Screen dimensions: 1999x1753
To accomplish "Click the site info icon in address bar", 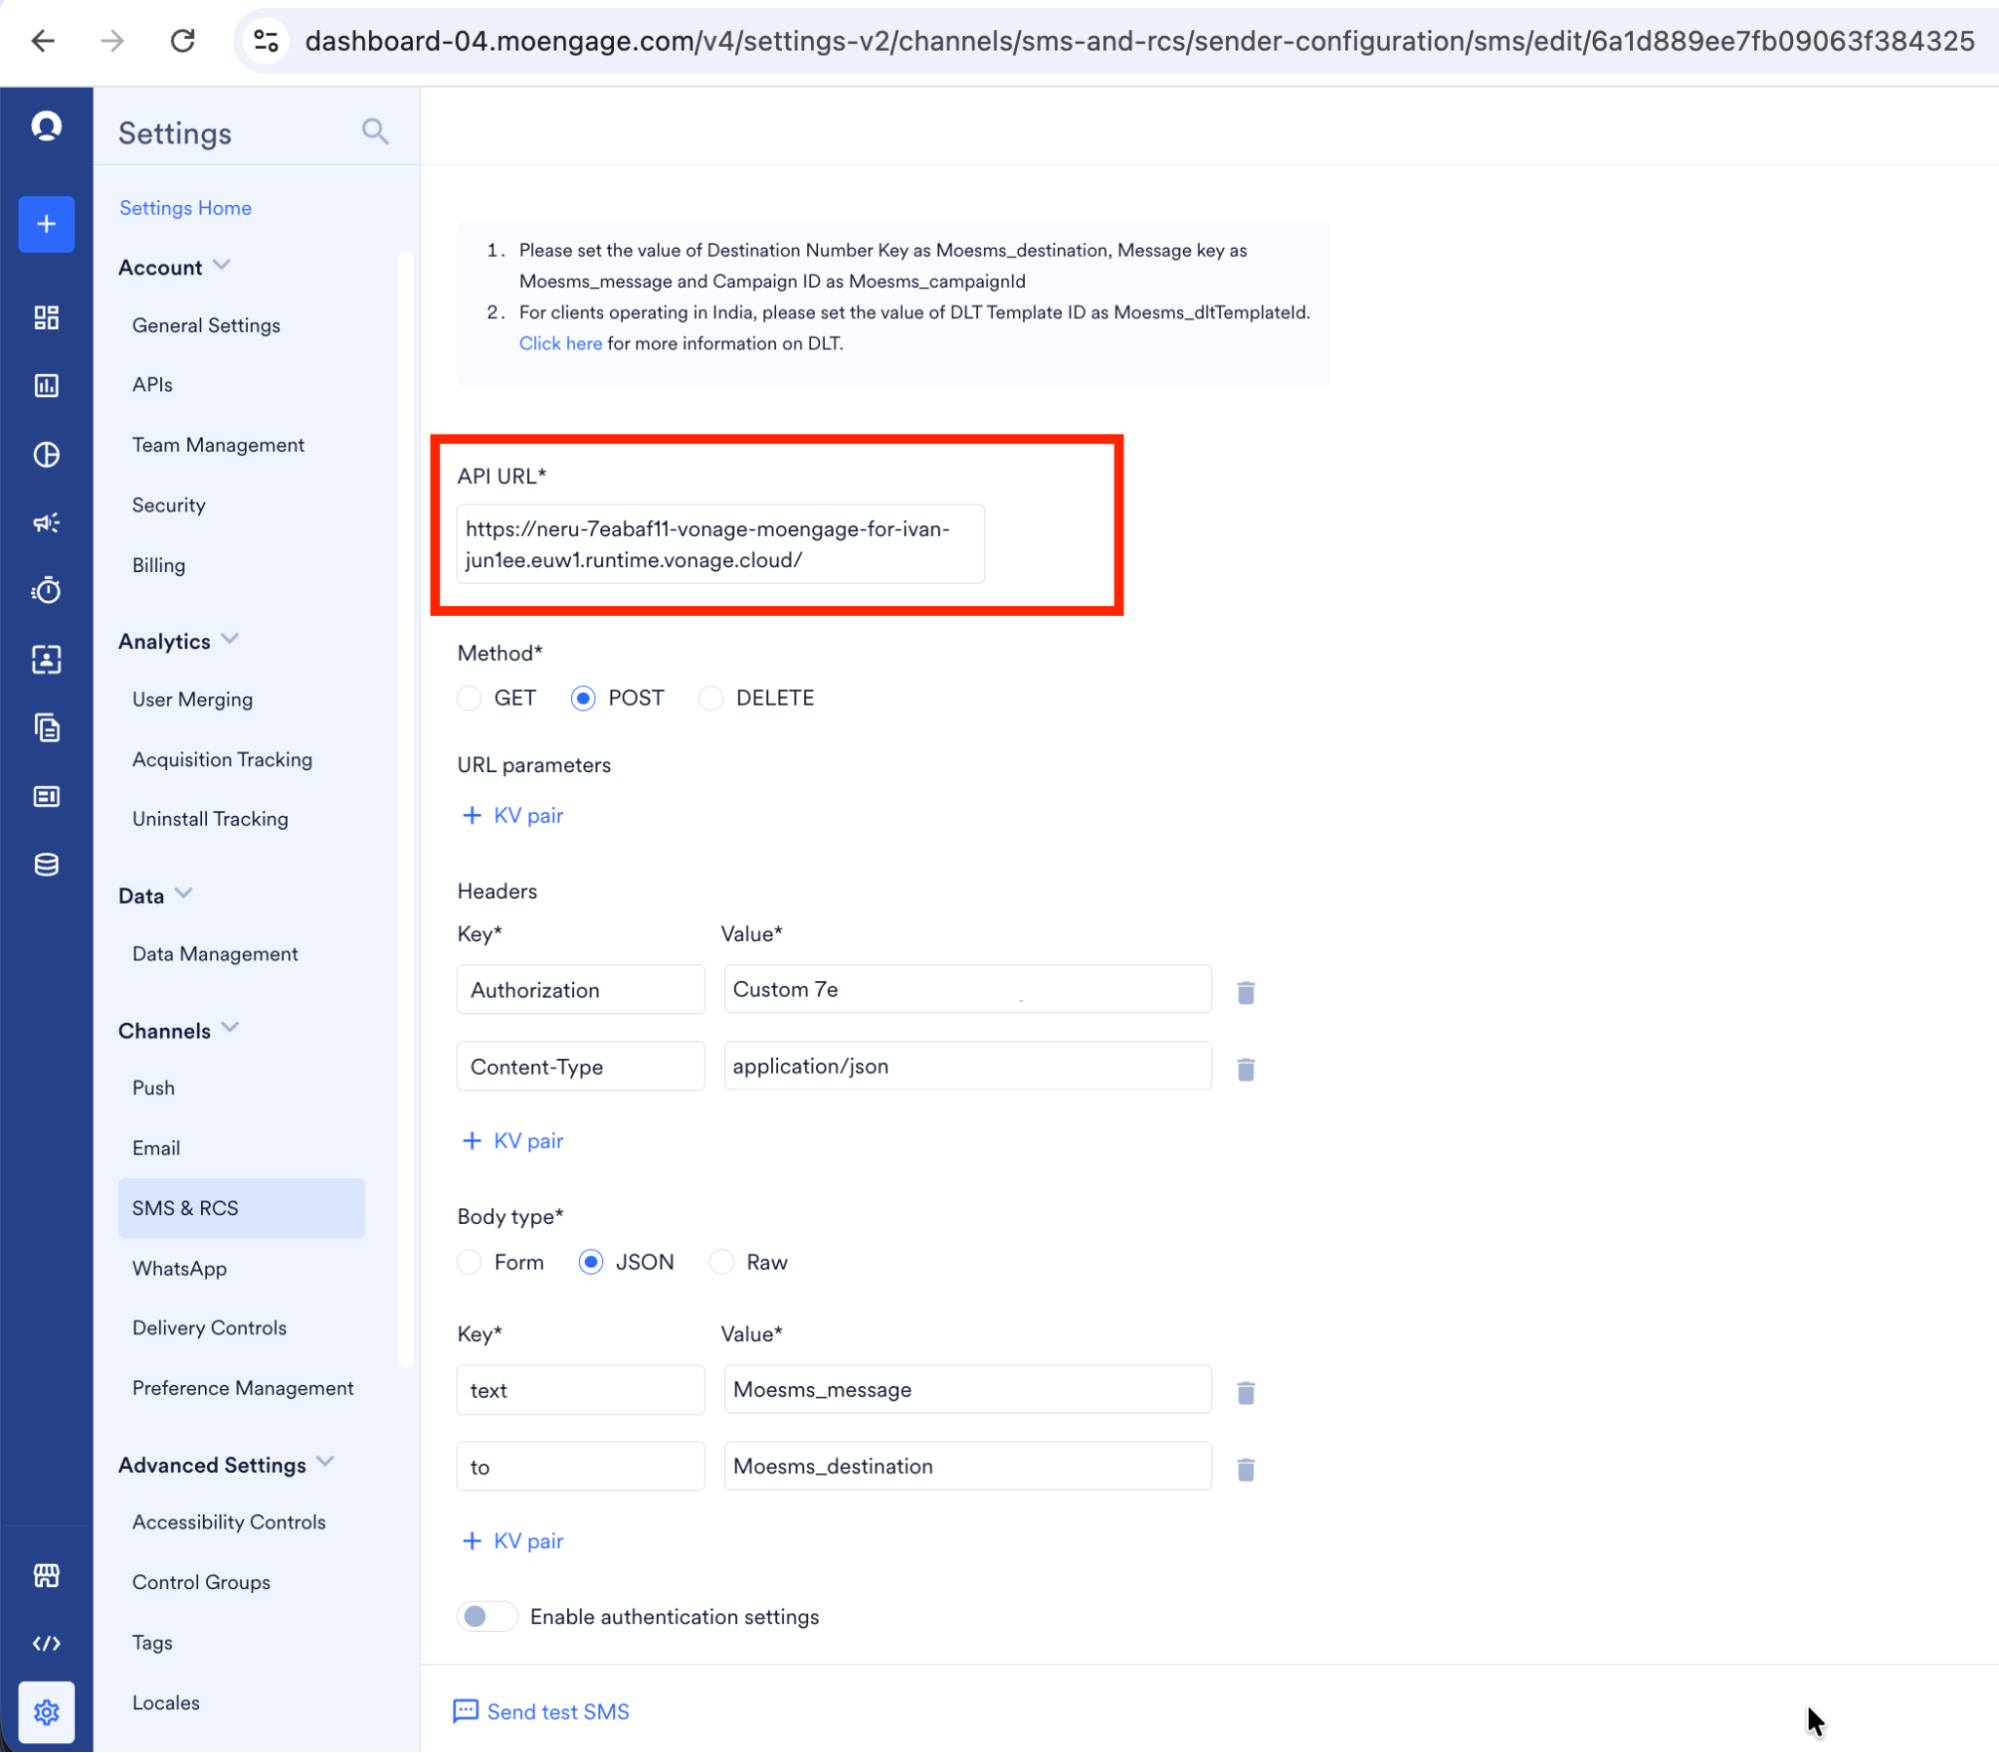I will pyautogui.click(x=266, y=41).
